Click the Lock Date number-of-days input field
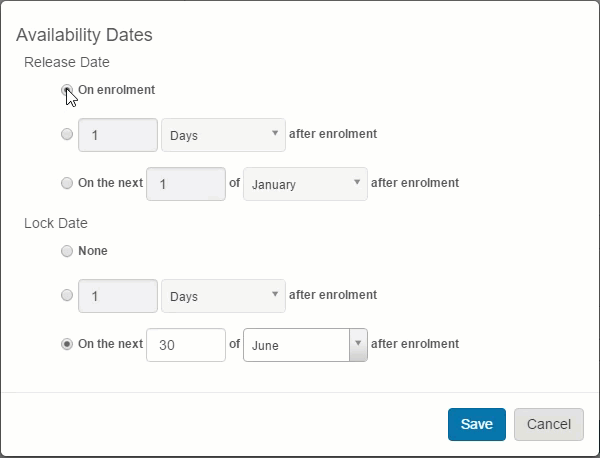The width and height of the screenshot is (600, 458). coord(118,296)
